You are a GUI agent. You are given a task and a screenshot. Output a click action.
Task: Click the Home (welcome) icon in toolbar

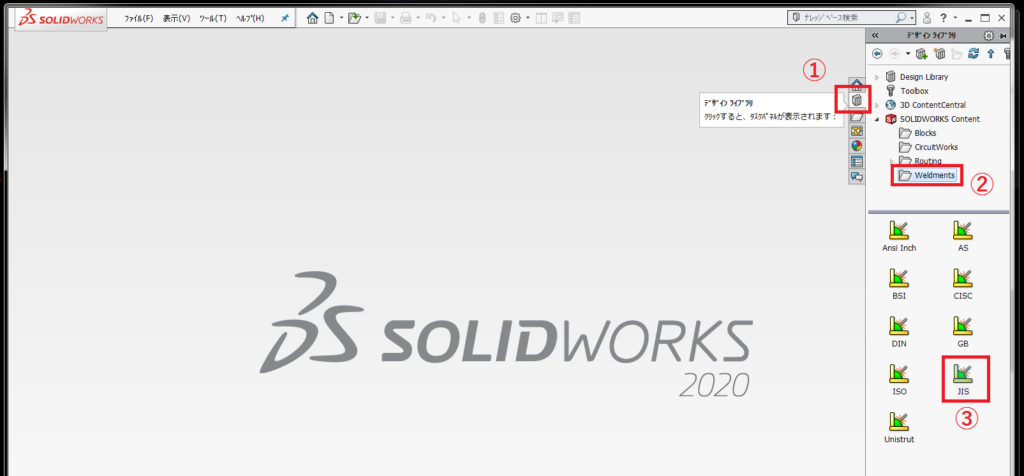point(312,18)
